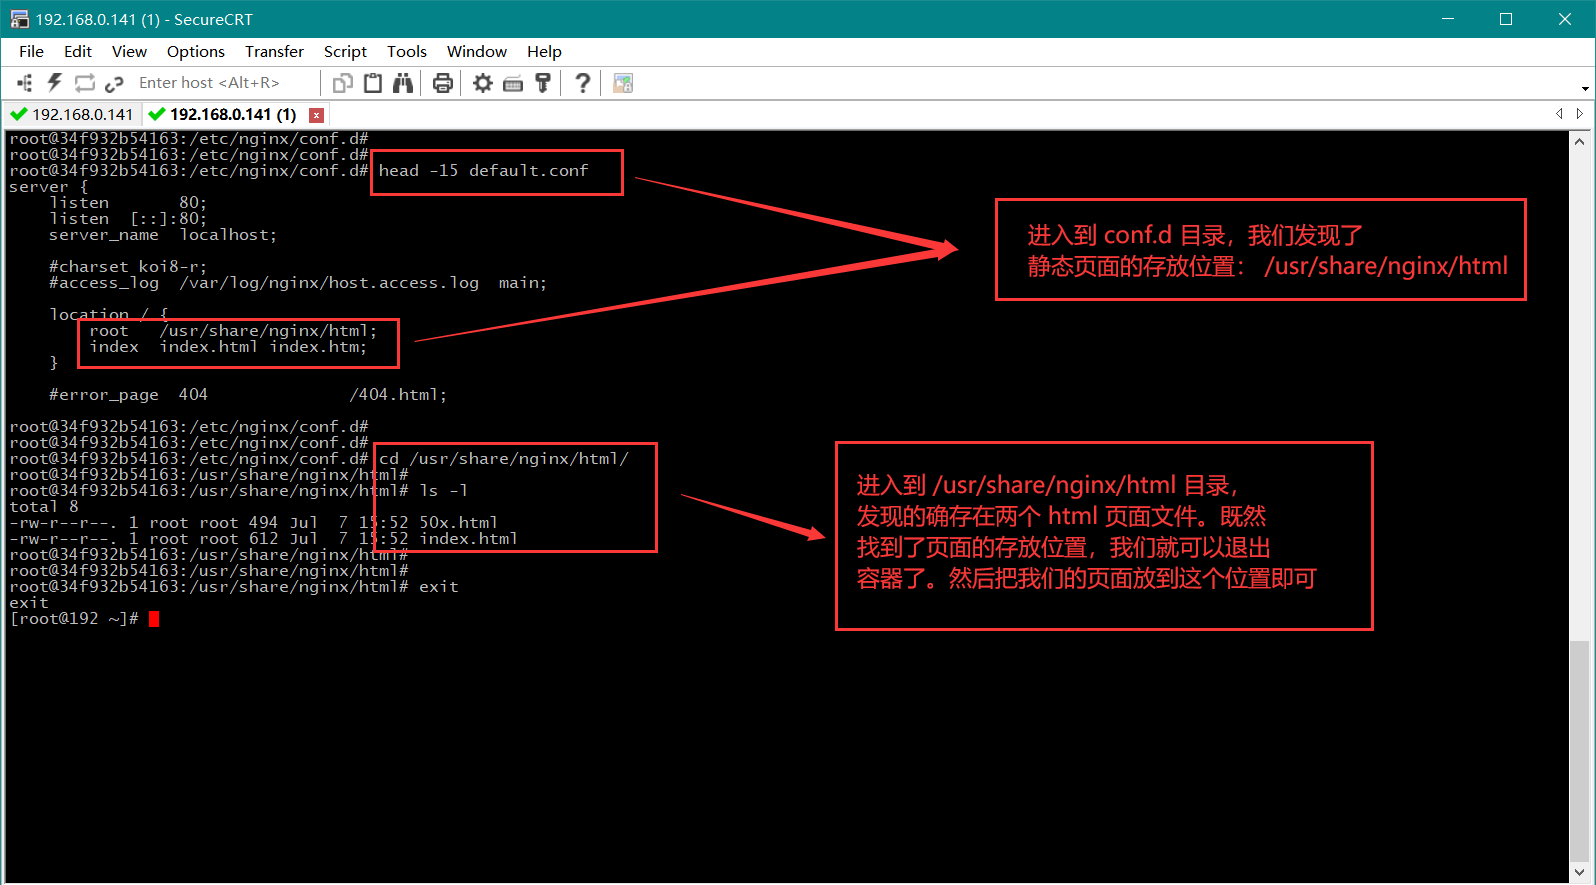Image resolution: width=1596 pixels, height=885 pixels.
Task: Open the Script menu
Action: pos(345,51)
